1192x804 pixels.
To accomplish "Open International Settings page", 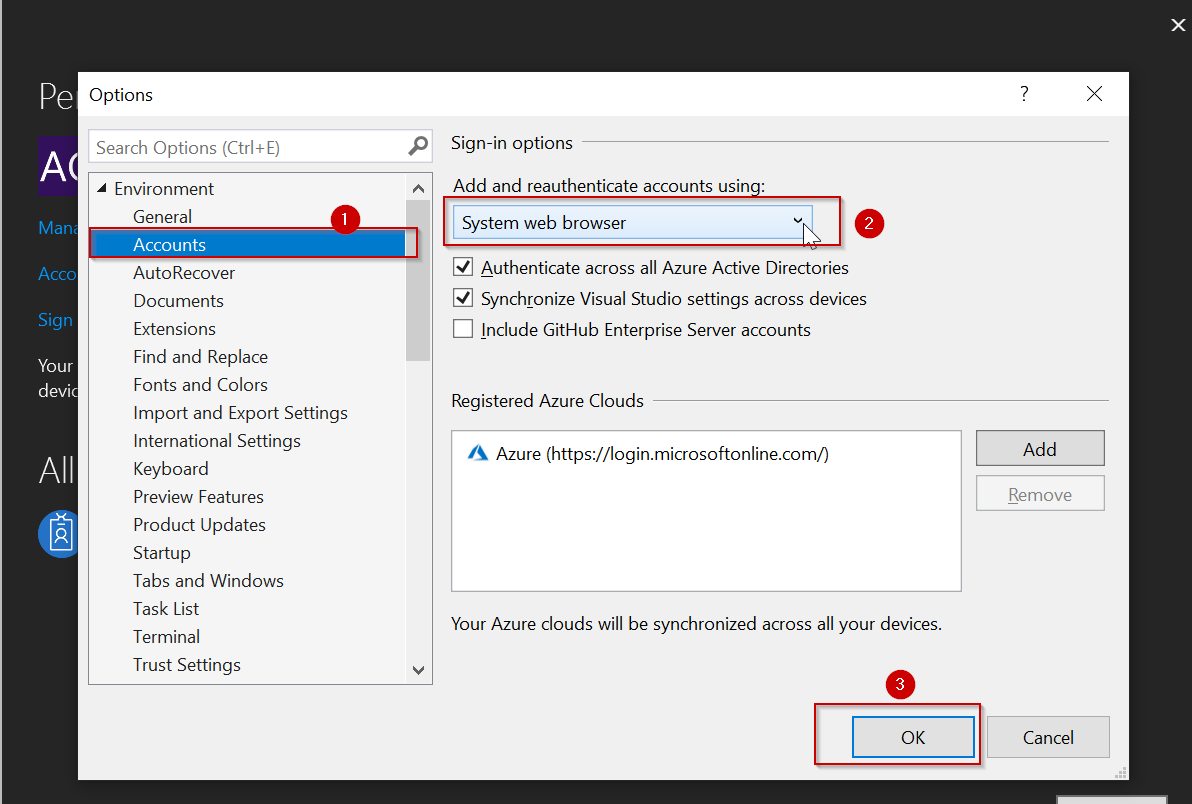I will tap(217, 441).
